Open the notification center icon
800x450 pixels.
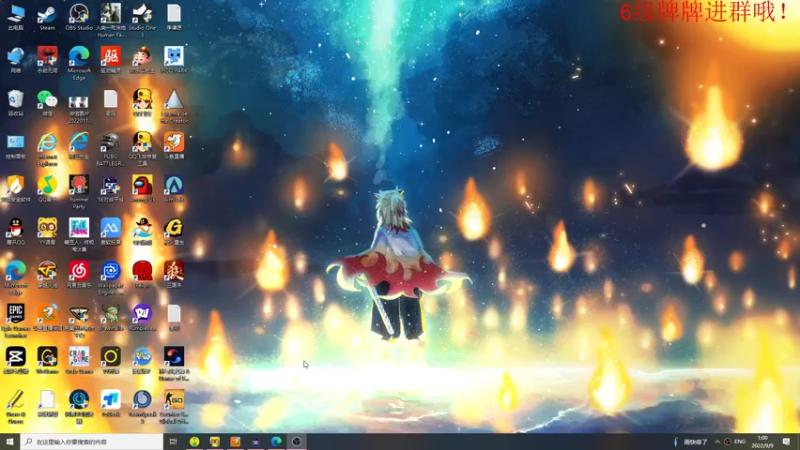(x=787, y=442)
